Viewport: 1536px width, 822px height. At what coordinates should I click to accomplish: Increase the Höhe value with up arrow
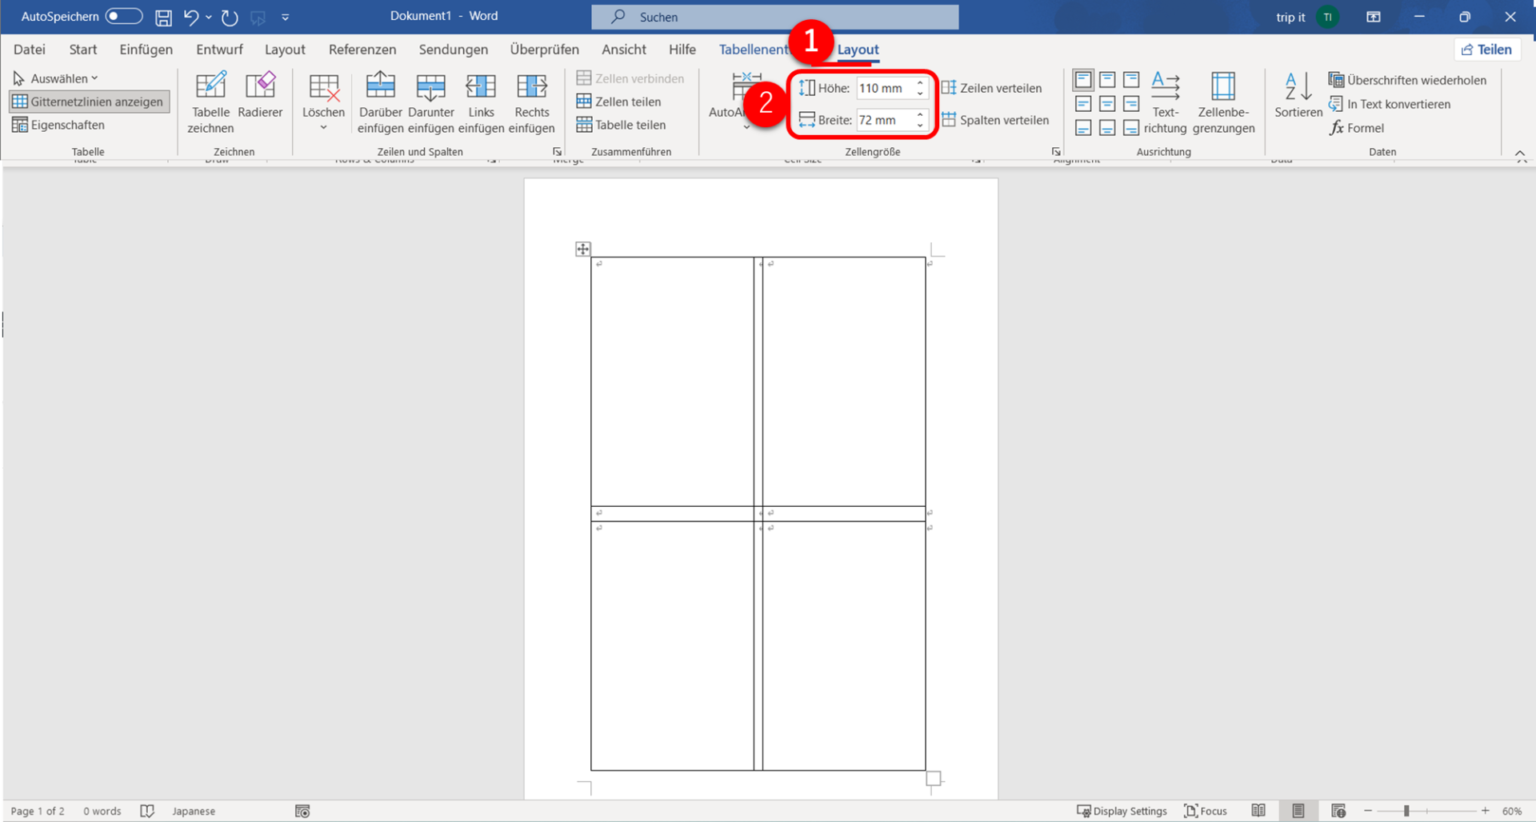pyautogui.click(x=920, y=83)
